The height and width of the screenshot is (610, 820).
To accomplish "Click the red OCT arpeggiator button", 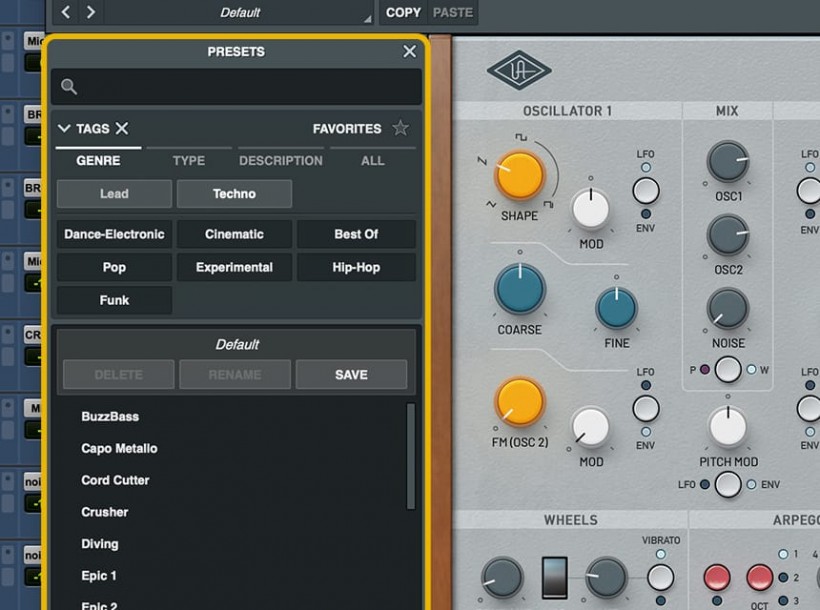I will point(759,578).
